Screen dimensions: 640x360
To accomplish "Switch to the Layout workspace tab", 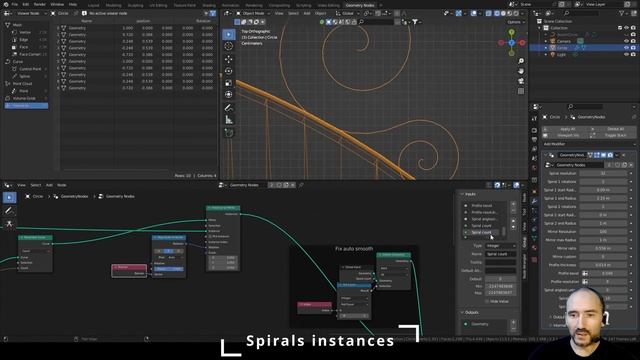I will point(93,5).
